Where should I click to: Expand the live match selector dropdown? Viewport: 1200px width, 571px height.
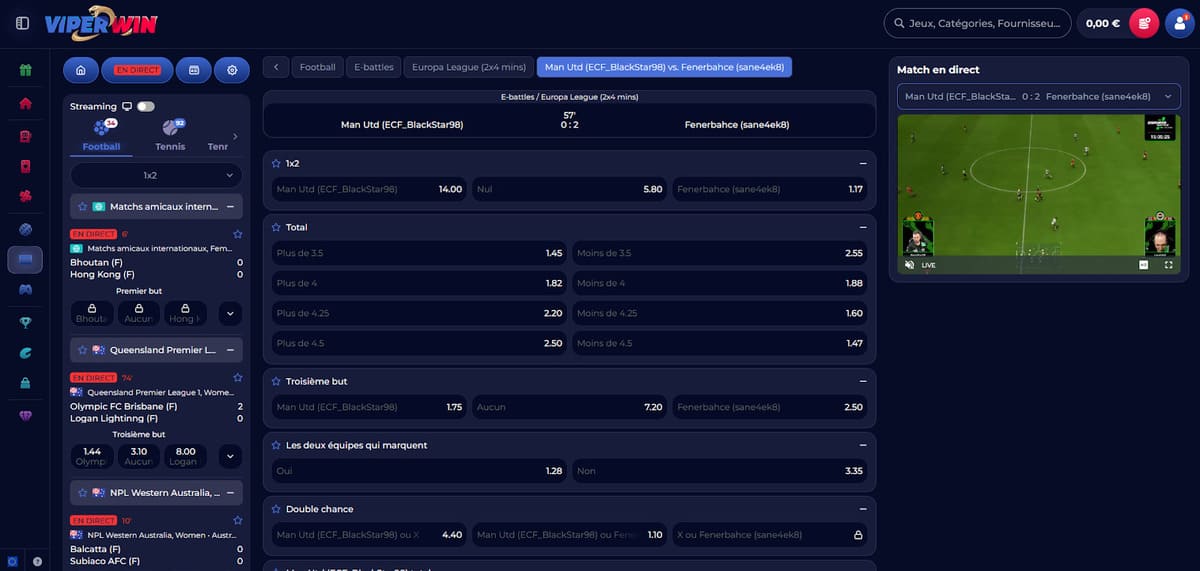[x=1038, y=96]
